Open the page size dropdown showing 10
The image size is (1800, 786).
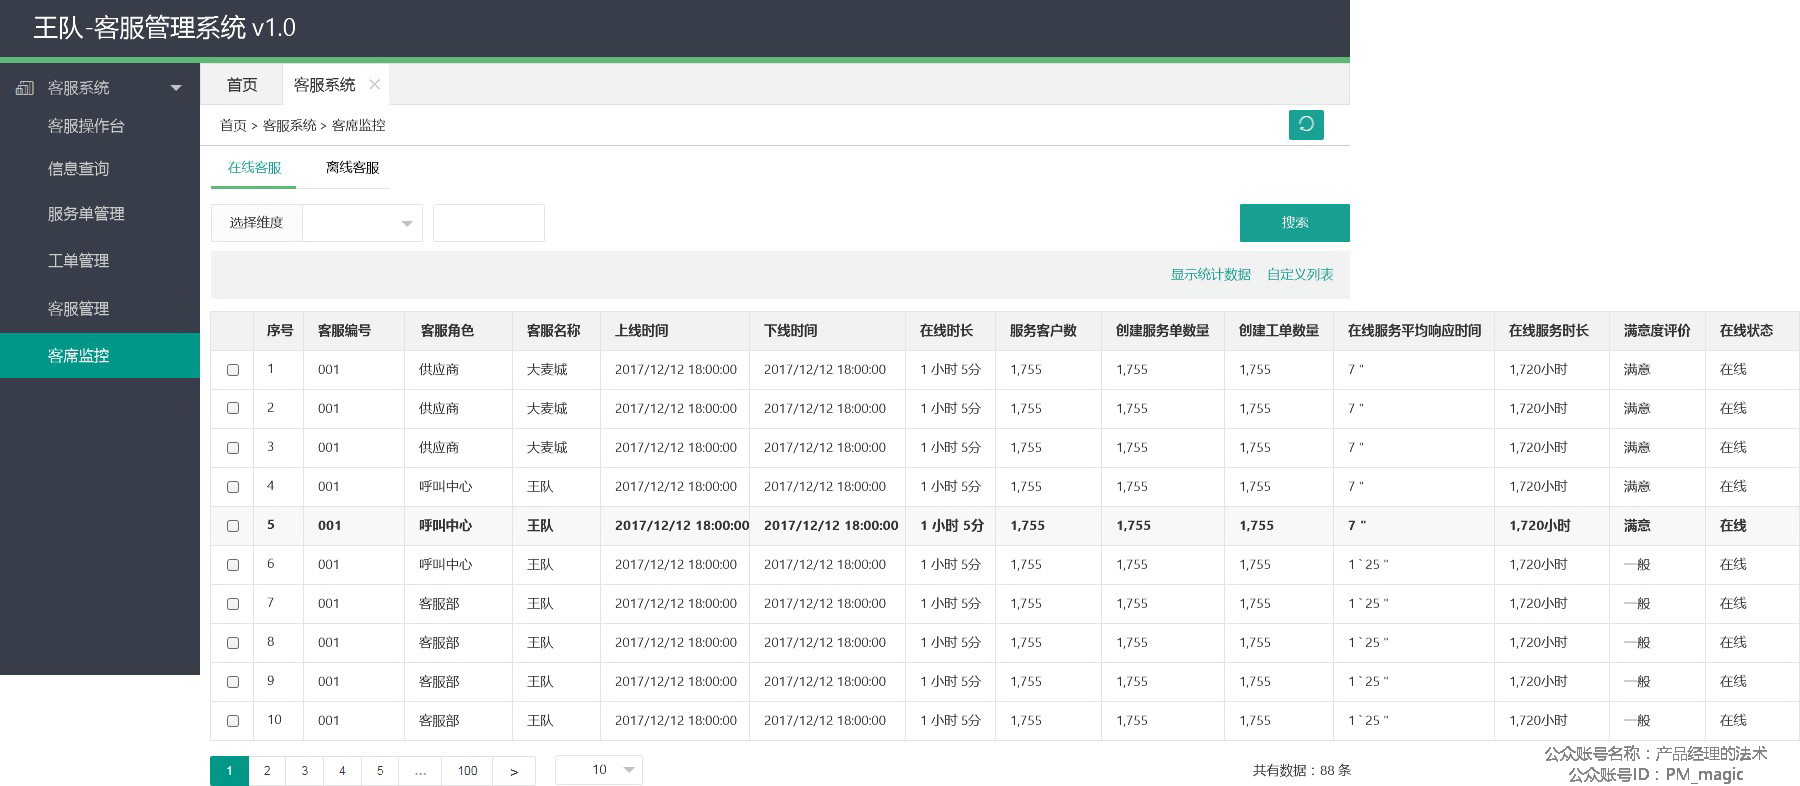(599, 770)
